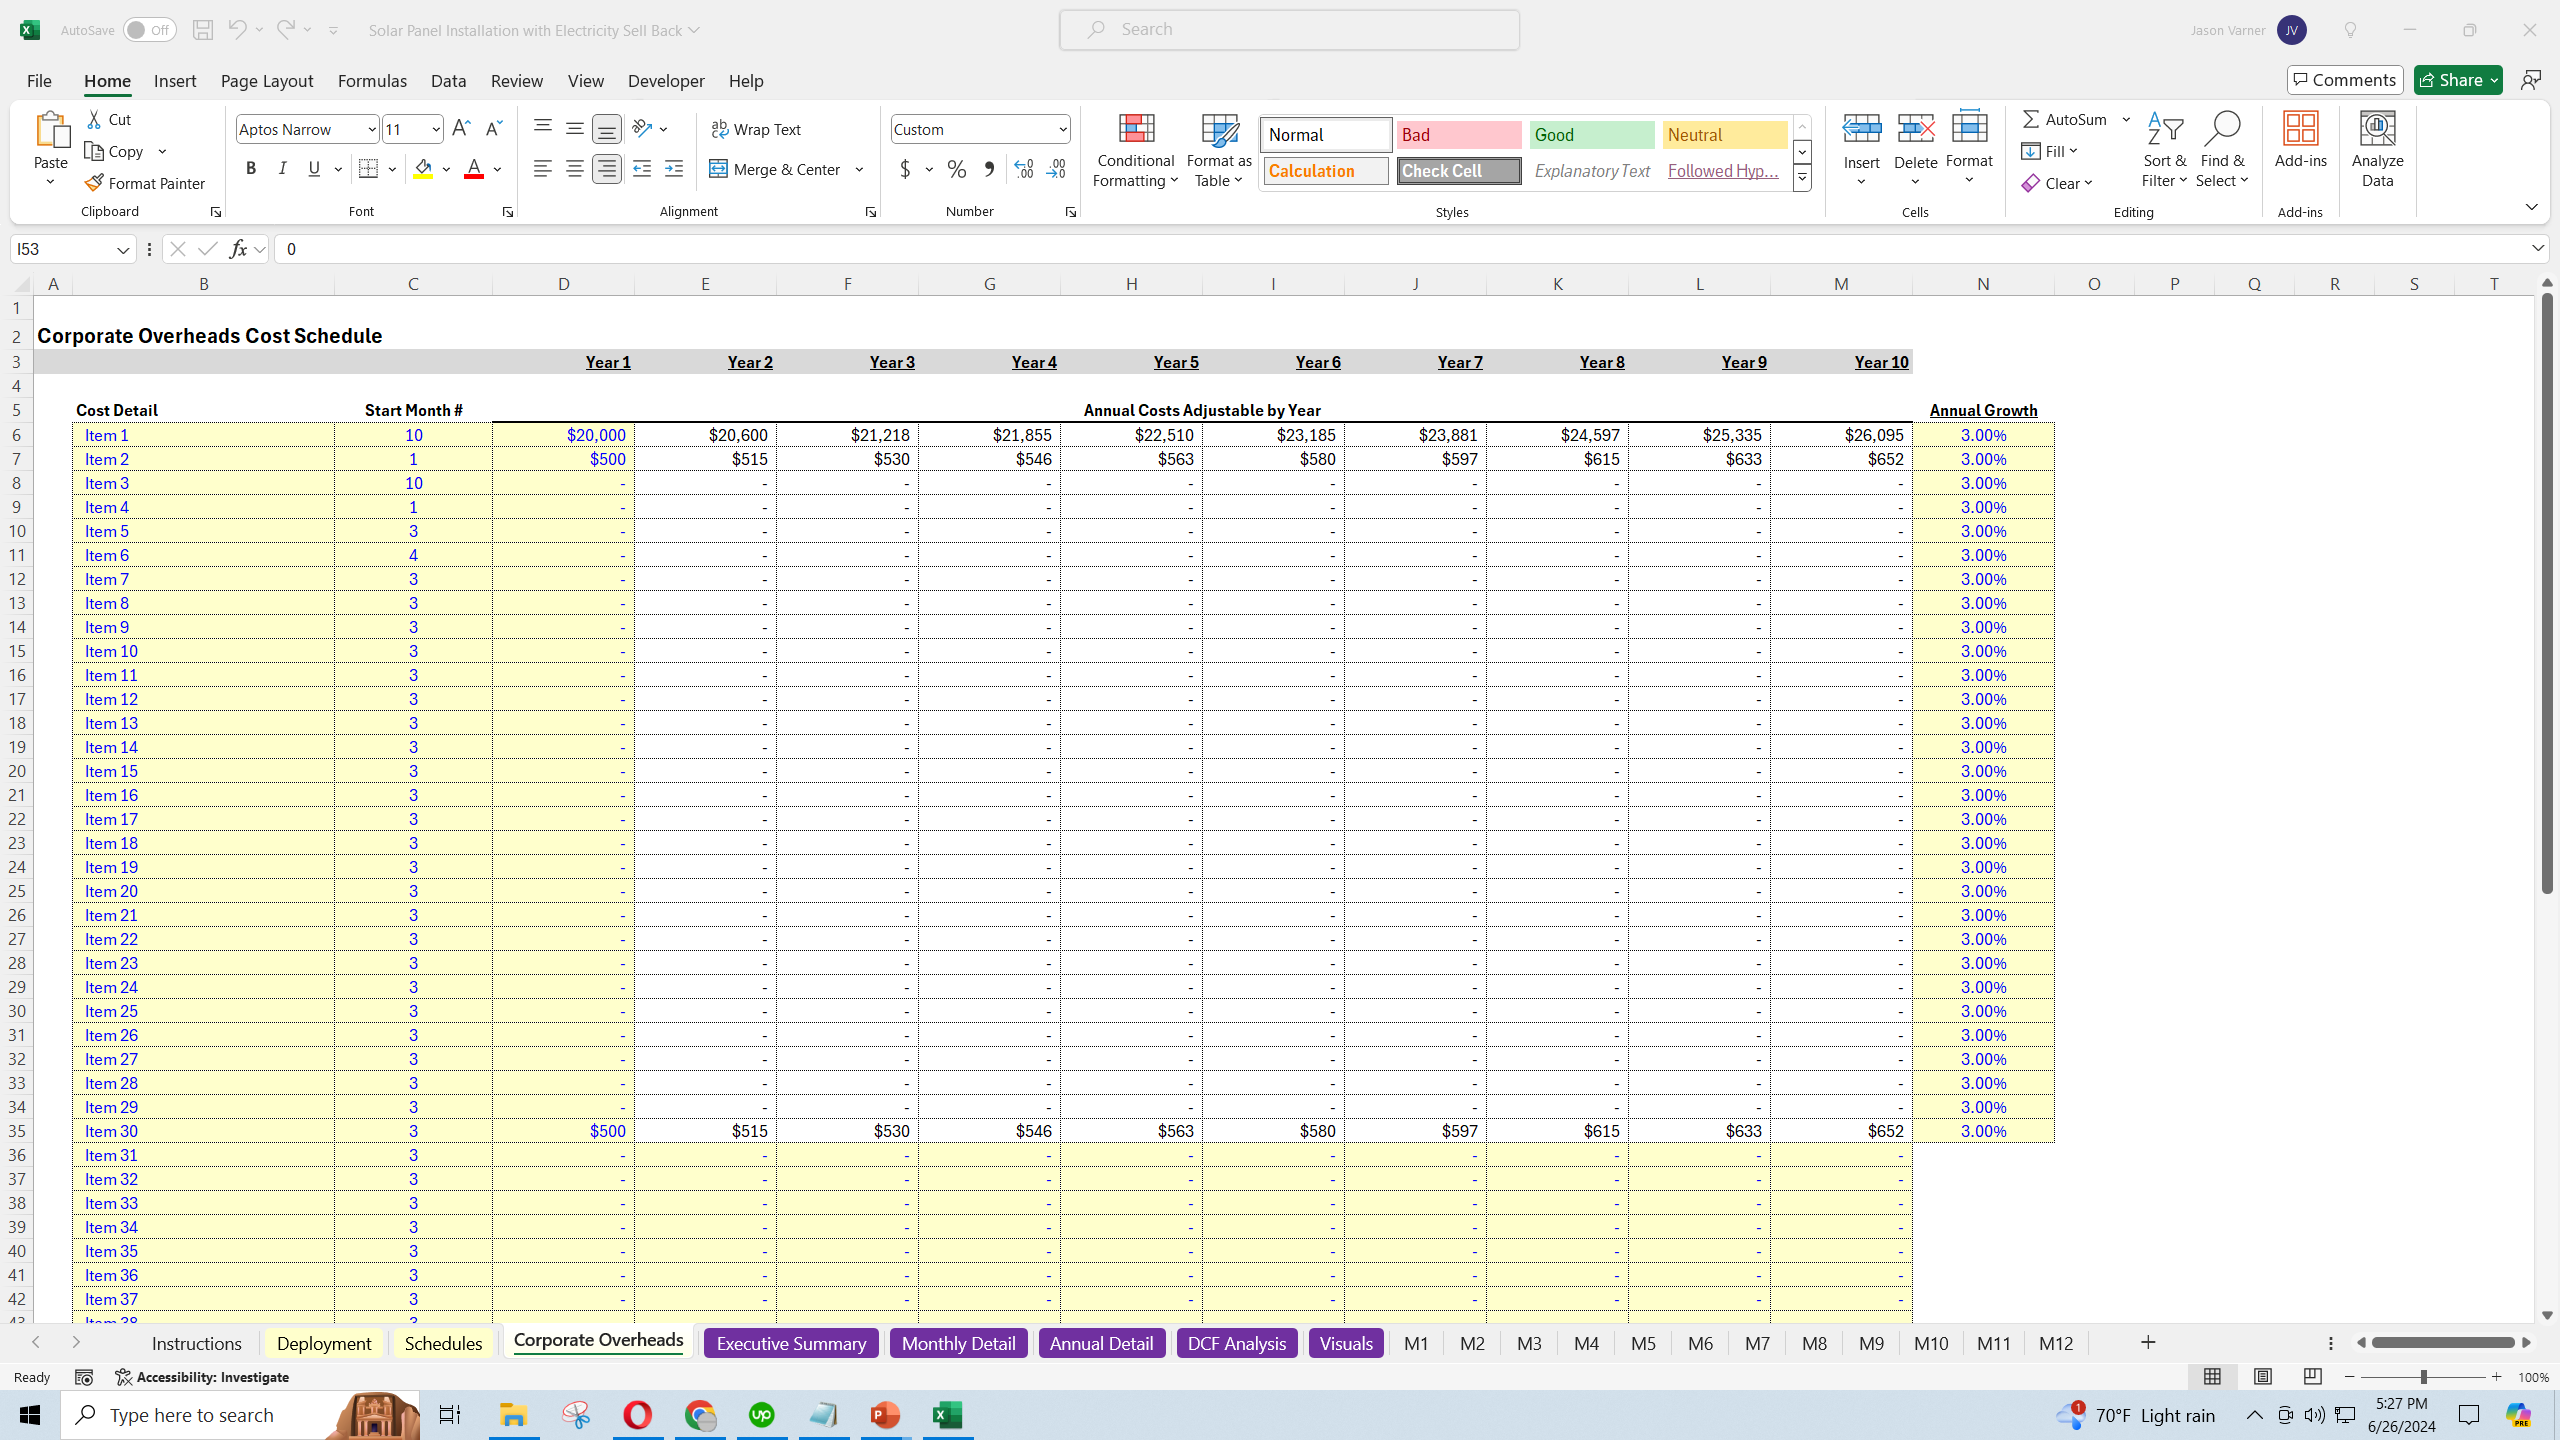This screenshot has height=1440, width=2560.
Task: Click the Comments button
Action: coord(2345,80)
